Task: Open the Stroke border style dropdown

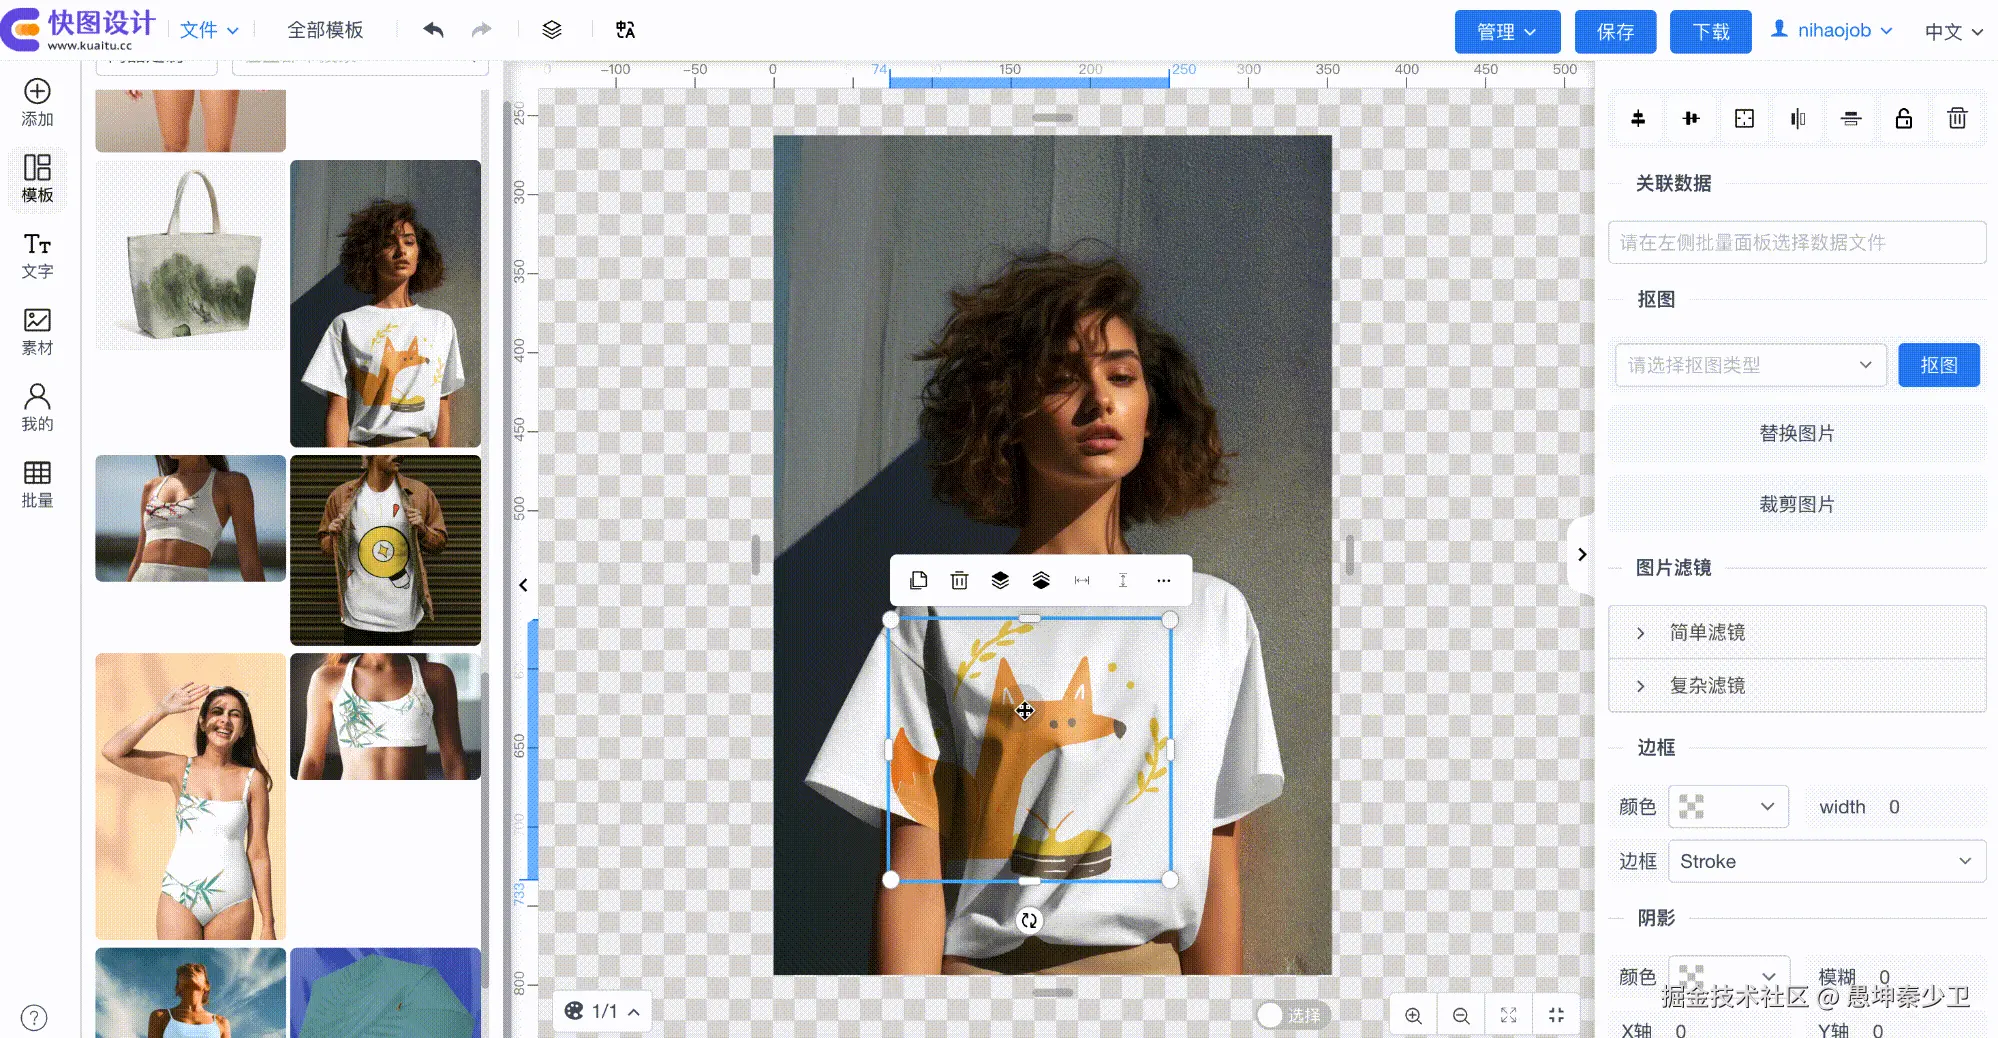Action: [x=1826, y=861]
